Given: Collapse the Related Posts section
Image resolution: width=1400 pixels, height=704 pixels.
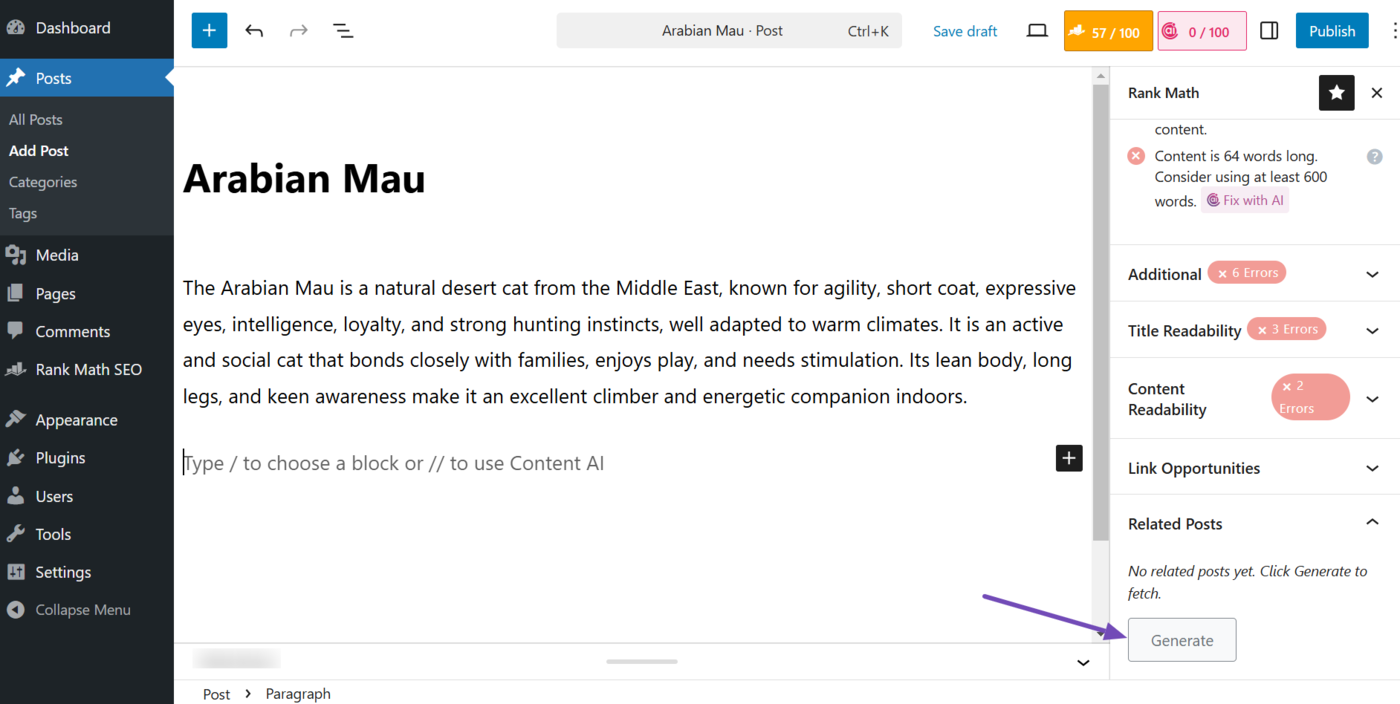Looking at the screenshot, I should coord(1372,523).
